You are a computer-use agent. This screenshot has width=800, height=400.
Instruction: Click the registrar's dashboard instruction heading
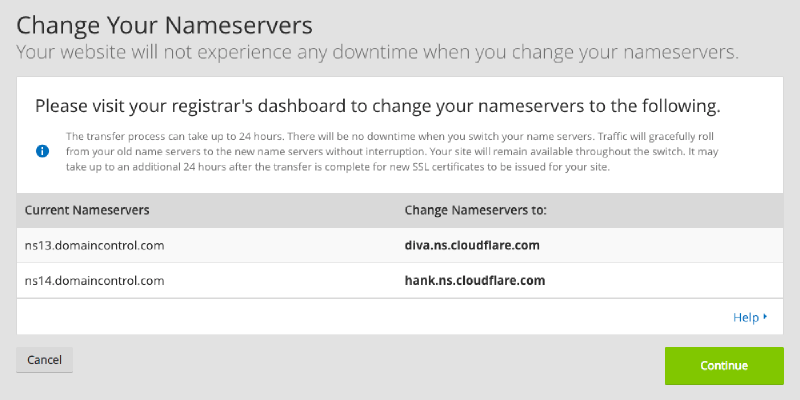[x=378, y=106]
